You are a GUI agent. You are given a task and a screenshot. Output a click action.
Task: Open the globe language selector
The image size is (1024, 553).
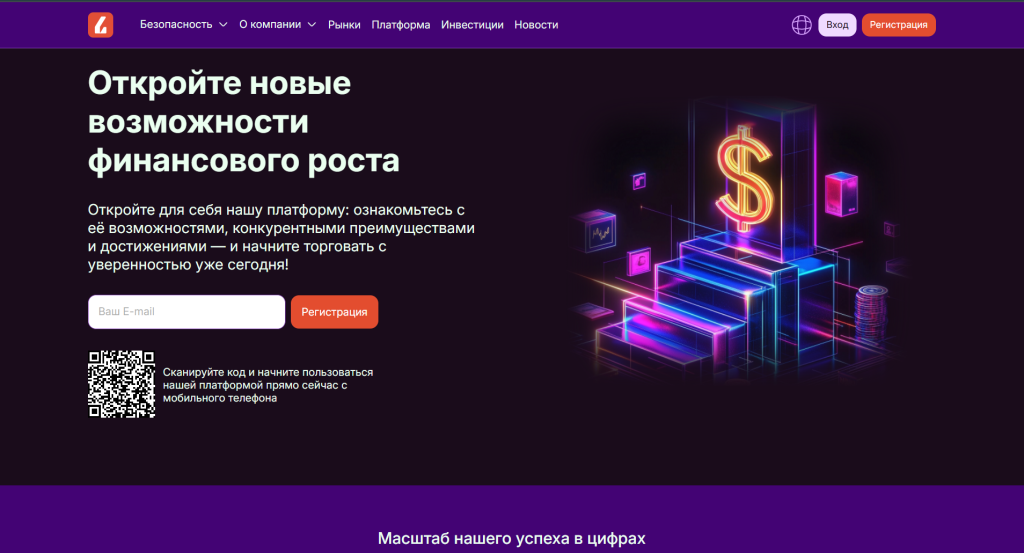tap(801, 25)
